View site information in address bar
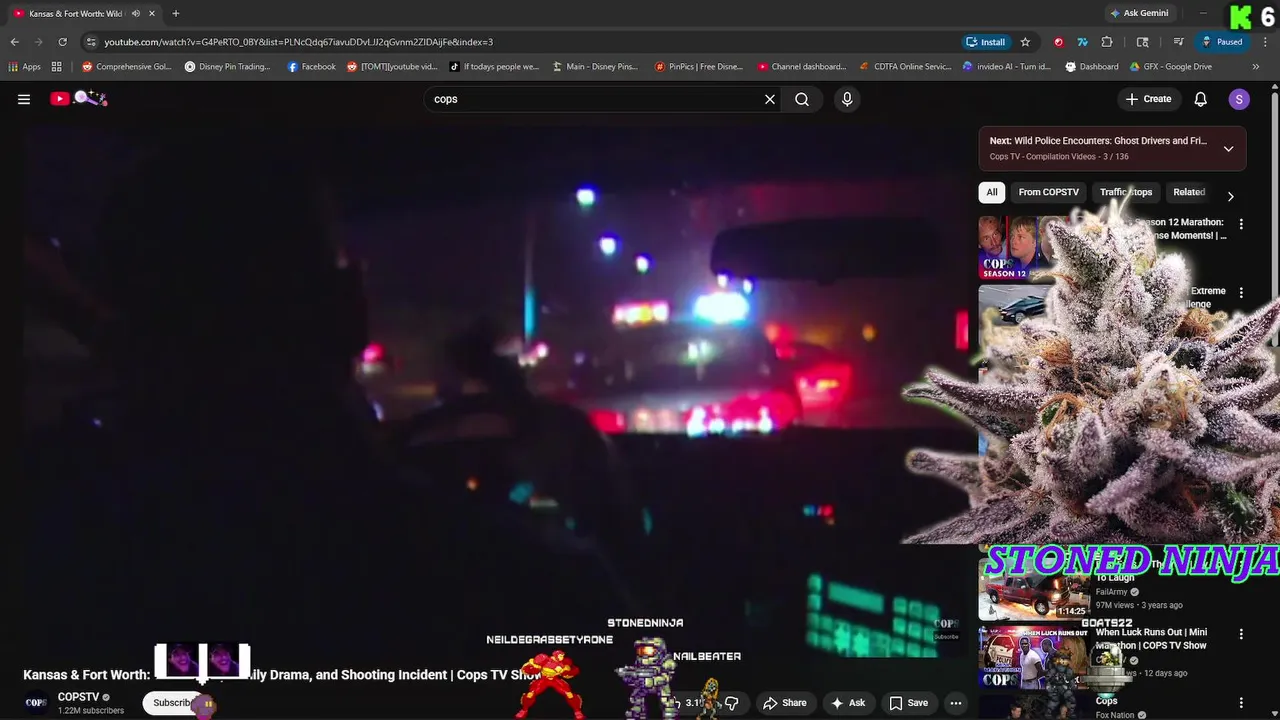The height and width of the screenshot is (720, 1280). click(91, 42)
